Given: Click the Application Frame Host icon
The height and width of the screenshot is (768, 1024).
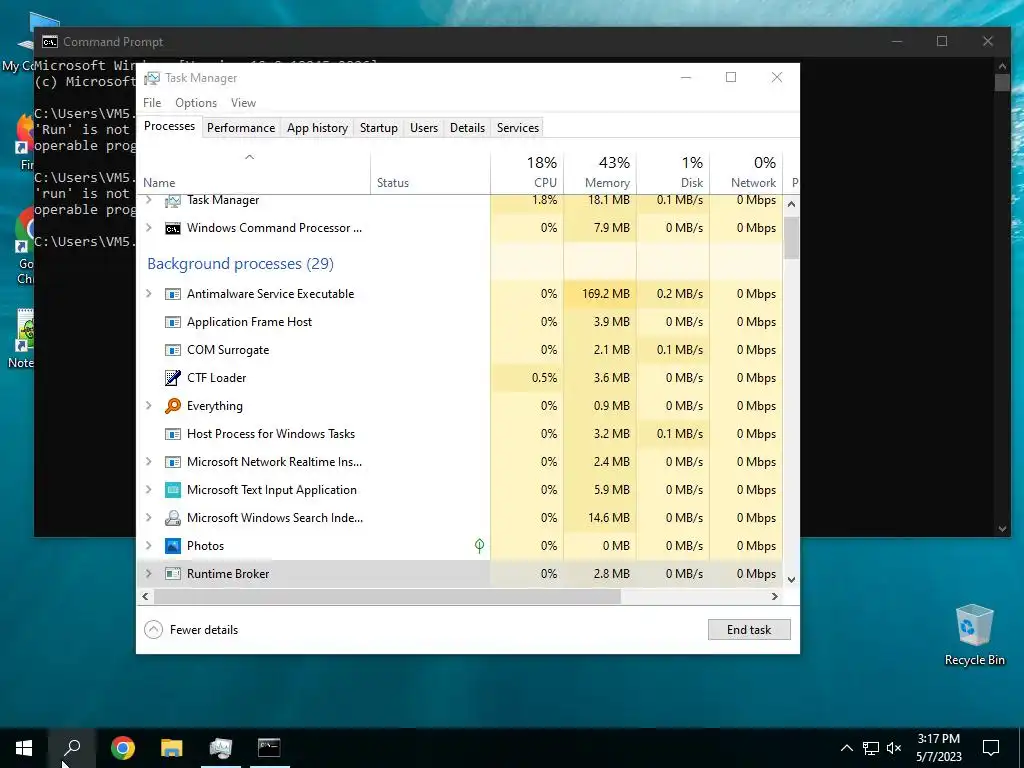Looking at the screenshot, I should 172,323.
